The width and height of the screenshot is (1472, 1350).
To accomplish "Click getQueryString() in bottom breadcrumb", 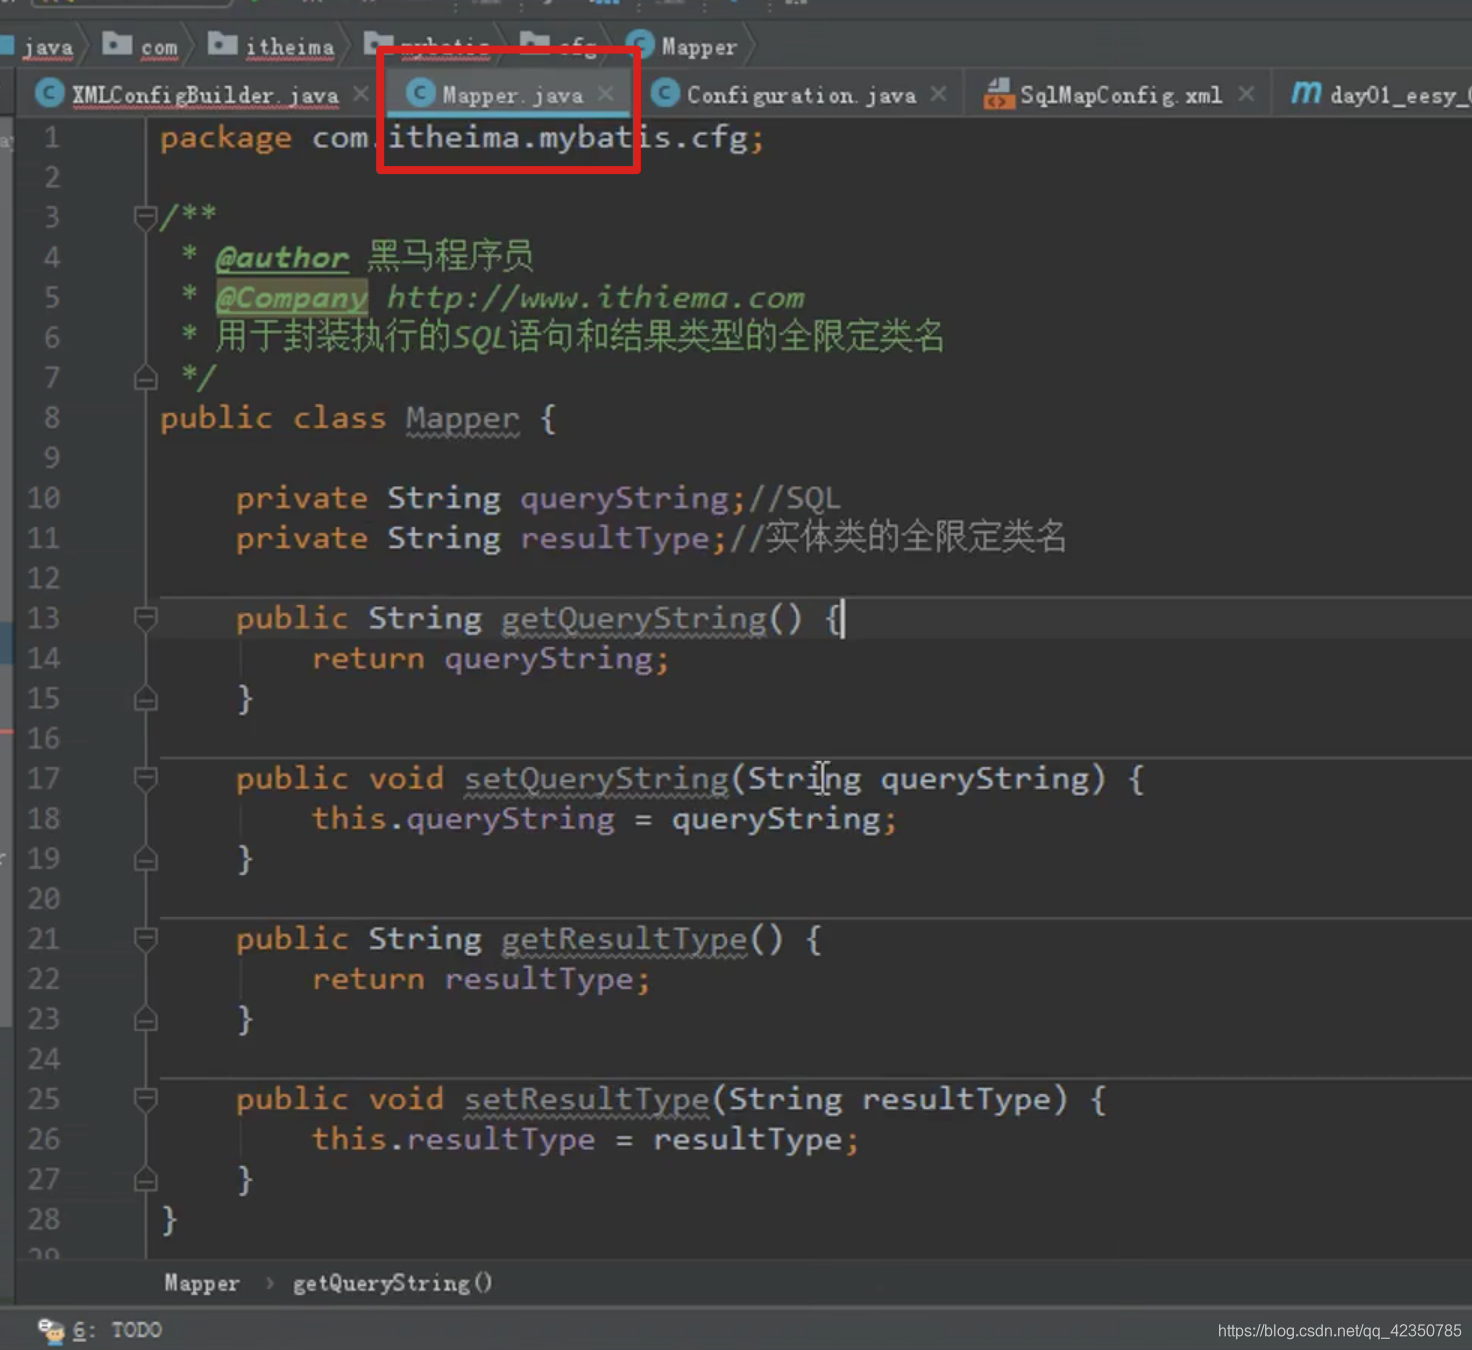I will pyautogui.click(x=392, y=1283).
